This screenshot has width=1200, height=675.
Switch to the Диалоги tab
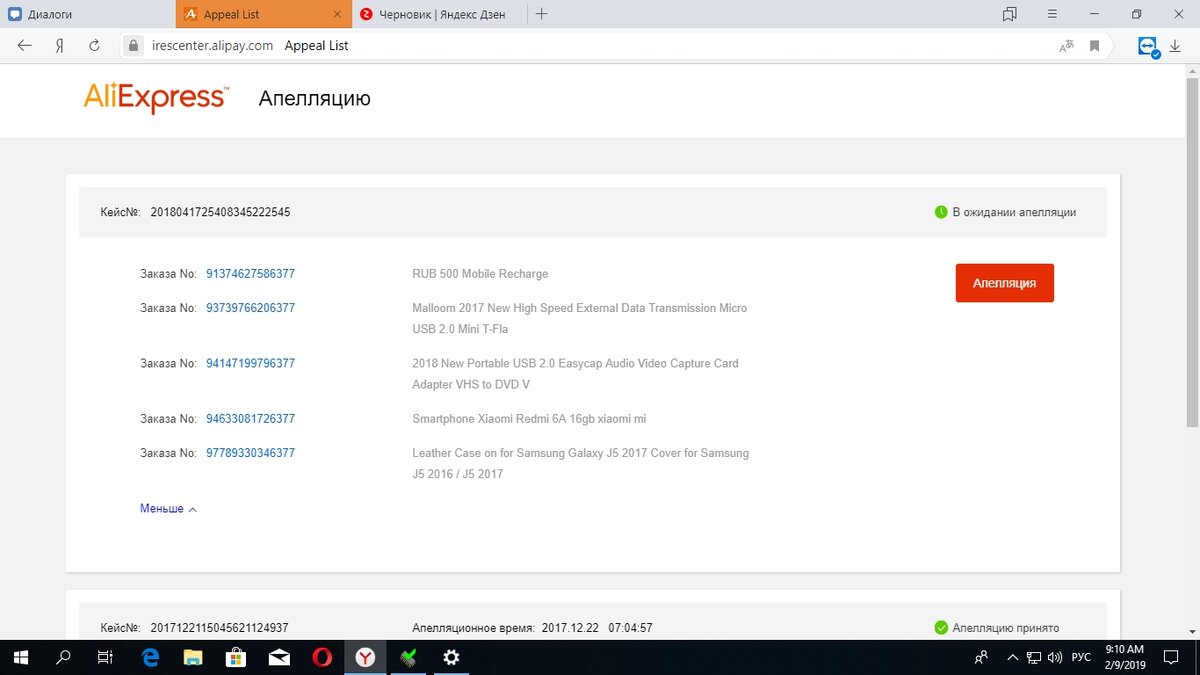[88, 14]
